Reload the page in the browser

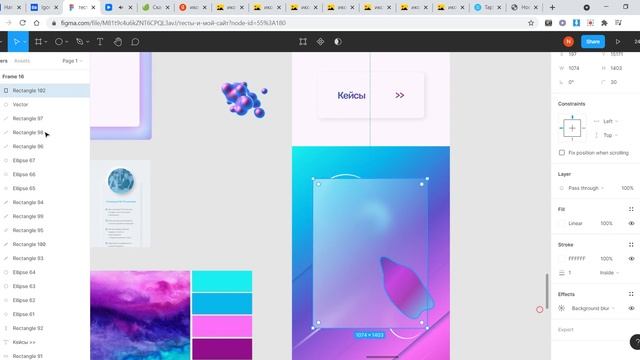tap(22, 23)
